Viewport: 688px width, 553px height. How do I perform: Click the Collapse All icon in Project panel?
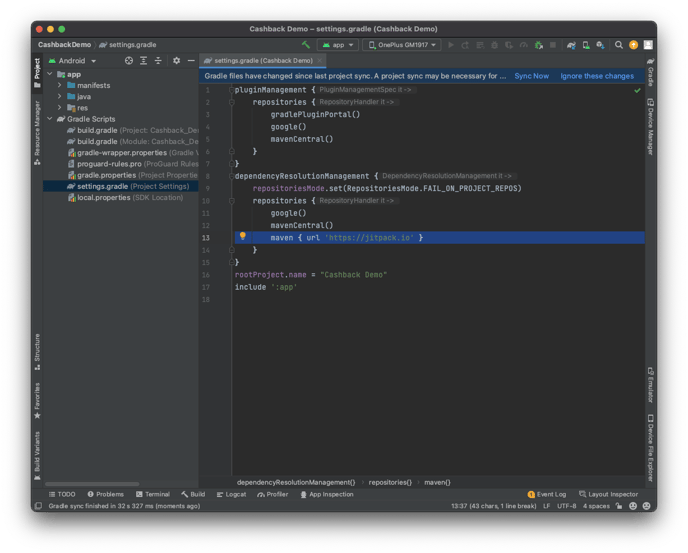pos(157,60)
